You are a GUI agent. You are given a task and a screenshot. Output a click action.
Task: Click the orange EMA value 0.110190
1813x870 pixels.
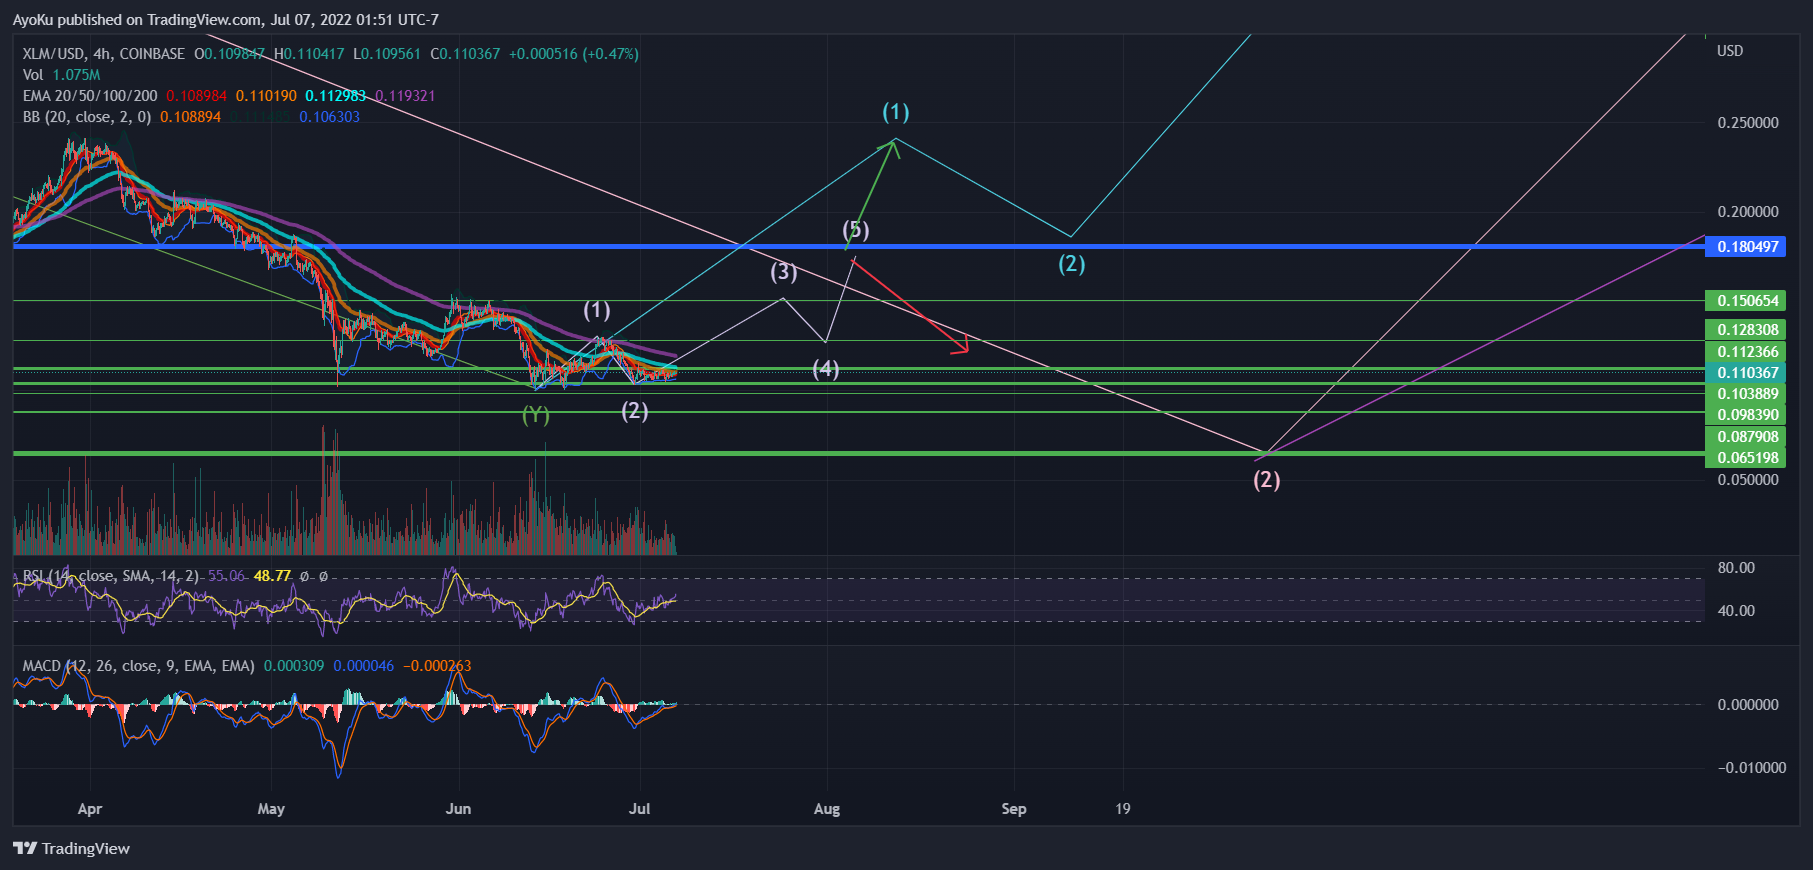(x=266, y=96)
